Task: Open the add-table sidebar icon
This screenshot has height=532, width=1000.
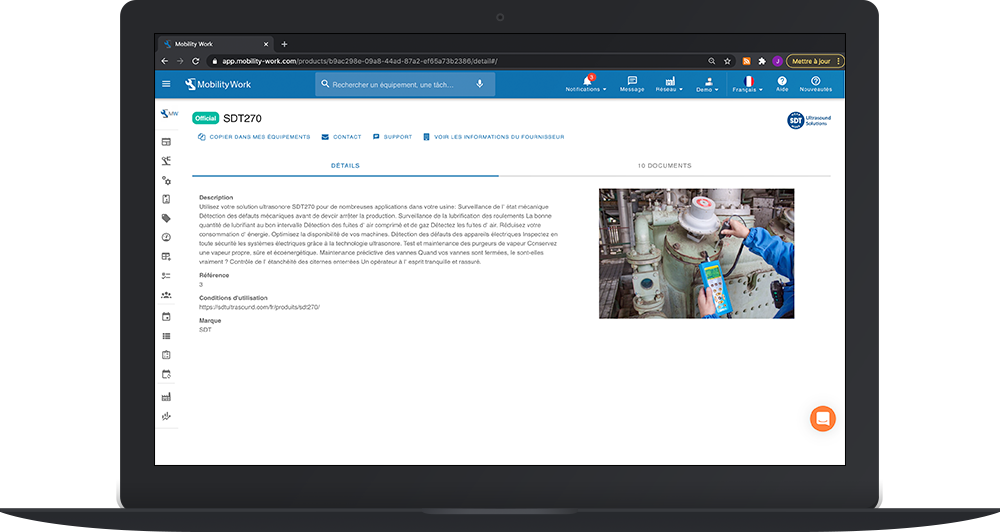Action: pos(166,256)
